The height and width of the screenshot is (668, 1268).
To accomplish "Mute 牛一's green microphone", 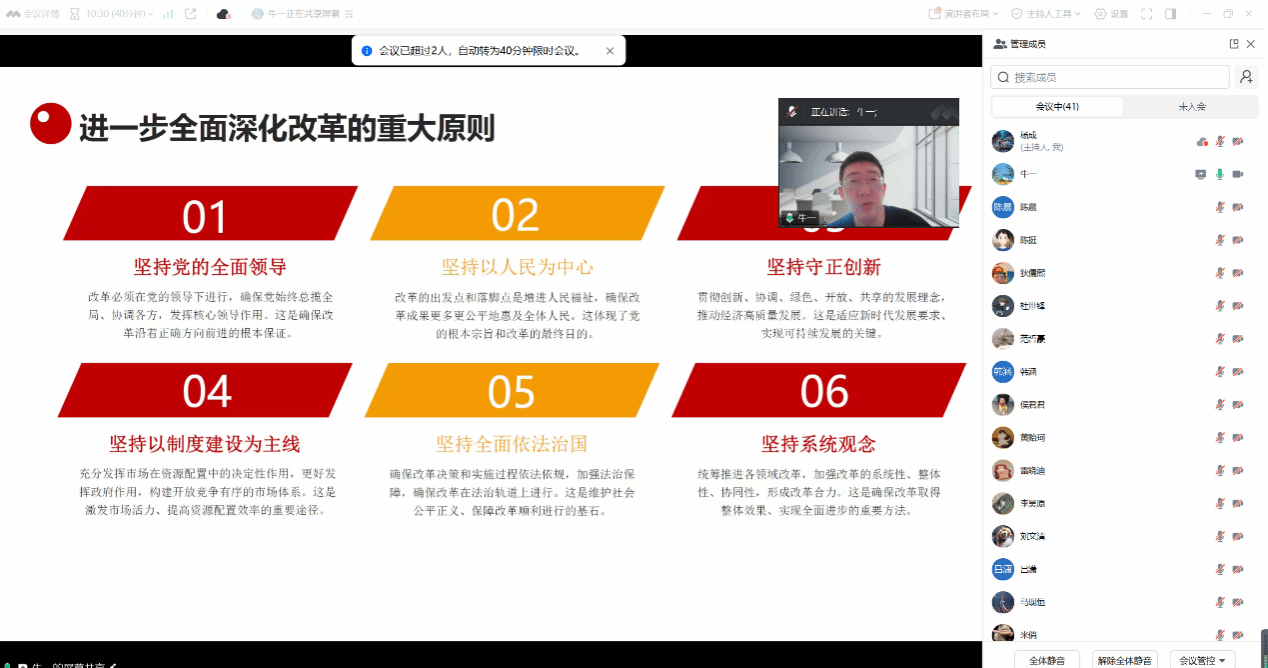I will point(1219,174).
